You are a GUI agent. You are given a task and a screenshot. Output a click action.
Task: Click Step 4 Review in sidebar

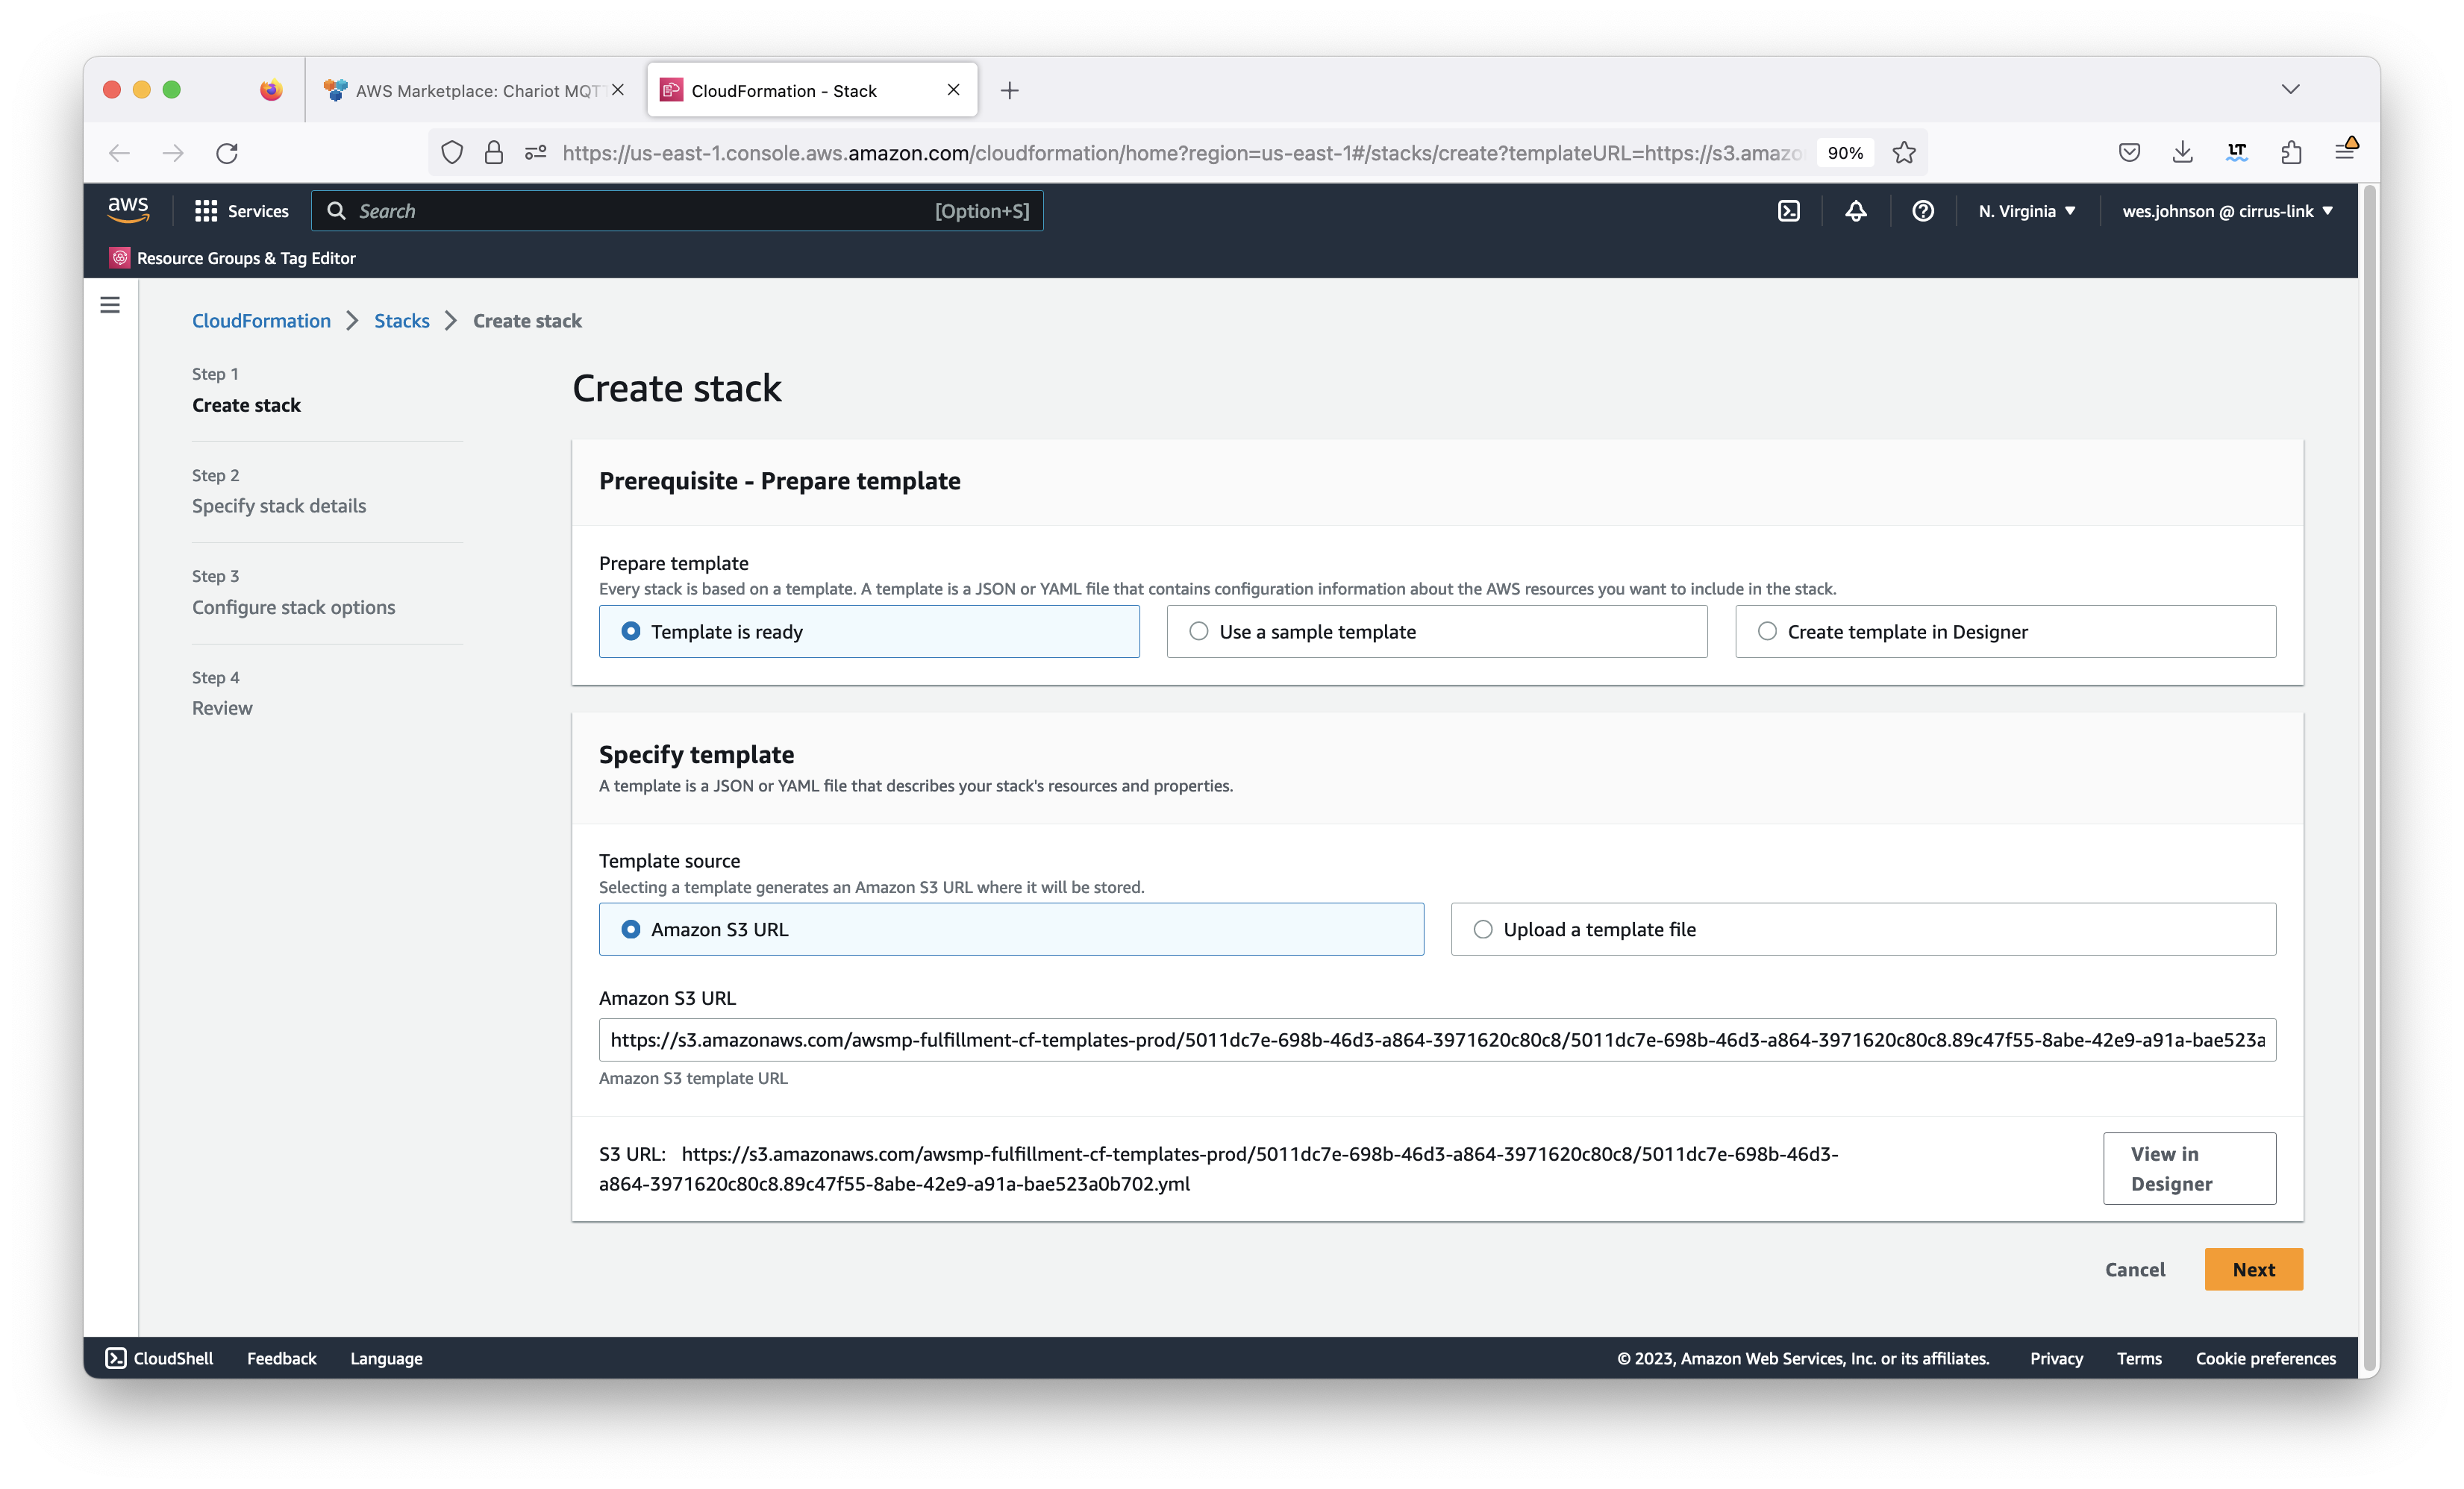click(222, 693)
